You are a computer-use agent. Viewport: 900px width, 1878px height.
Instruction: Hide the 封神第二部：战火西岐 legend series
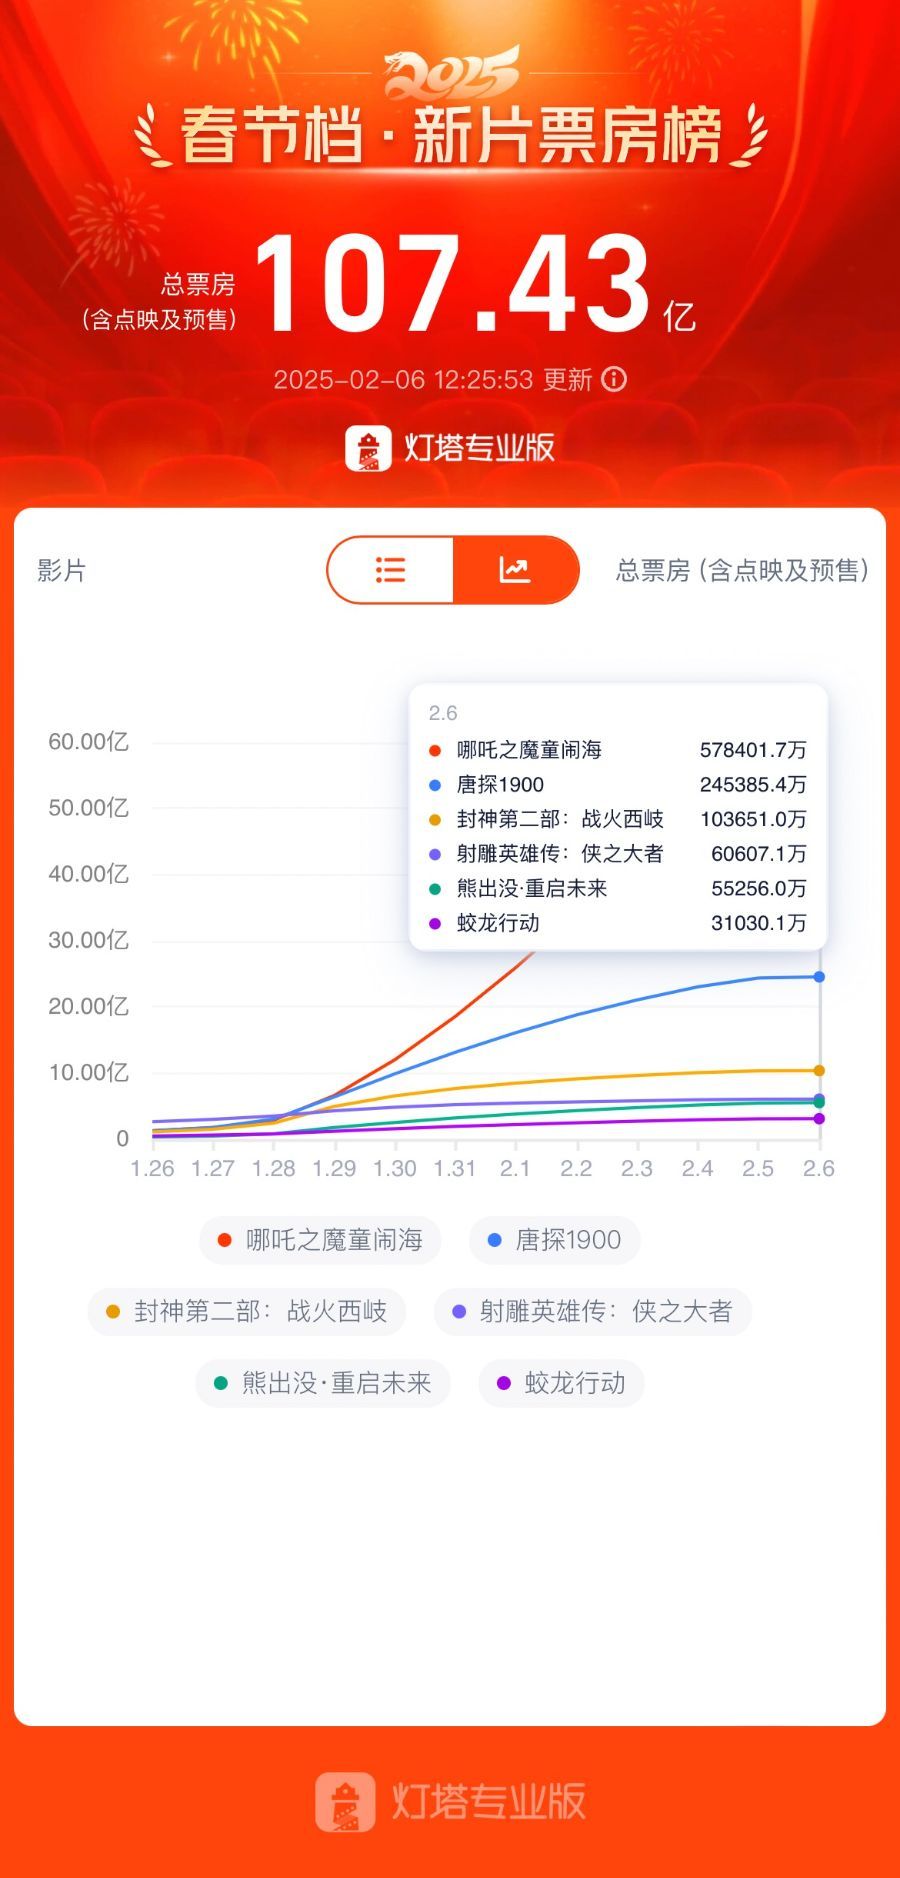click(247, 1311)
